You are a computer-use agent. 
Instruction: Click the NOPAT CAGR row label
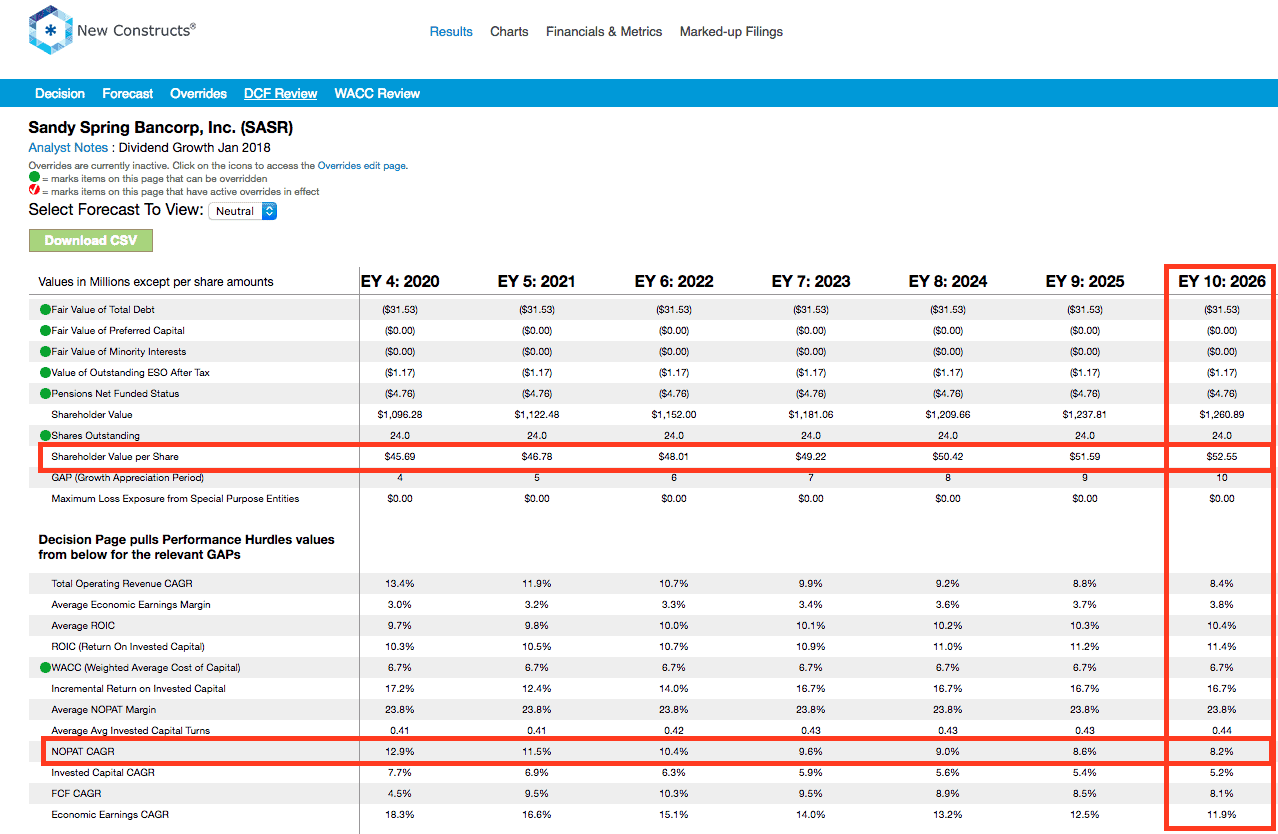click(82, 752)
